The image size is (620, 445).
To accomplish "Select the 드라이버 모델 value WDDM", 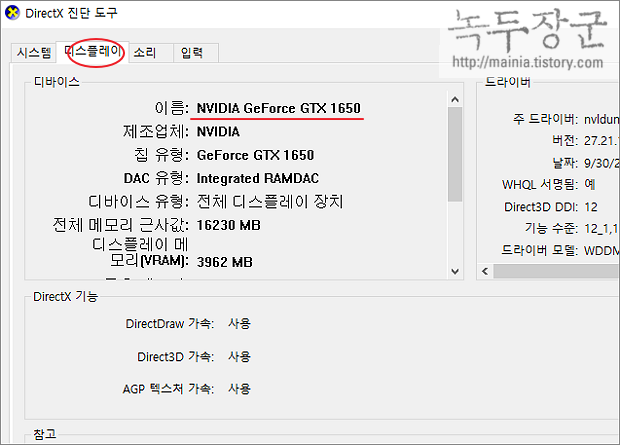I will pyautogui.click(x=601, y=250).
